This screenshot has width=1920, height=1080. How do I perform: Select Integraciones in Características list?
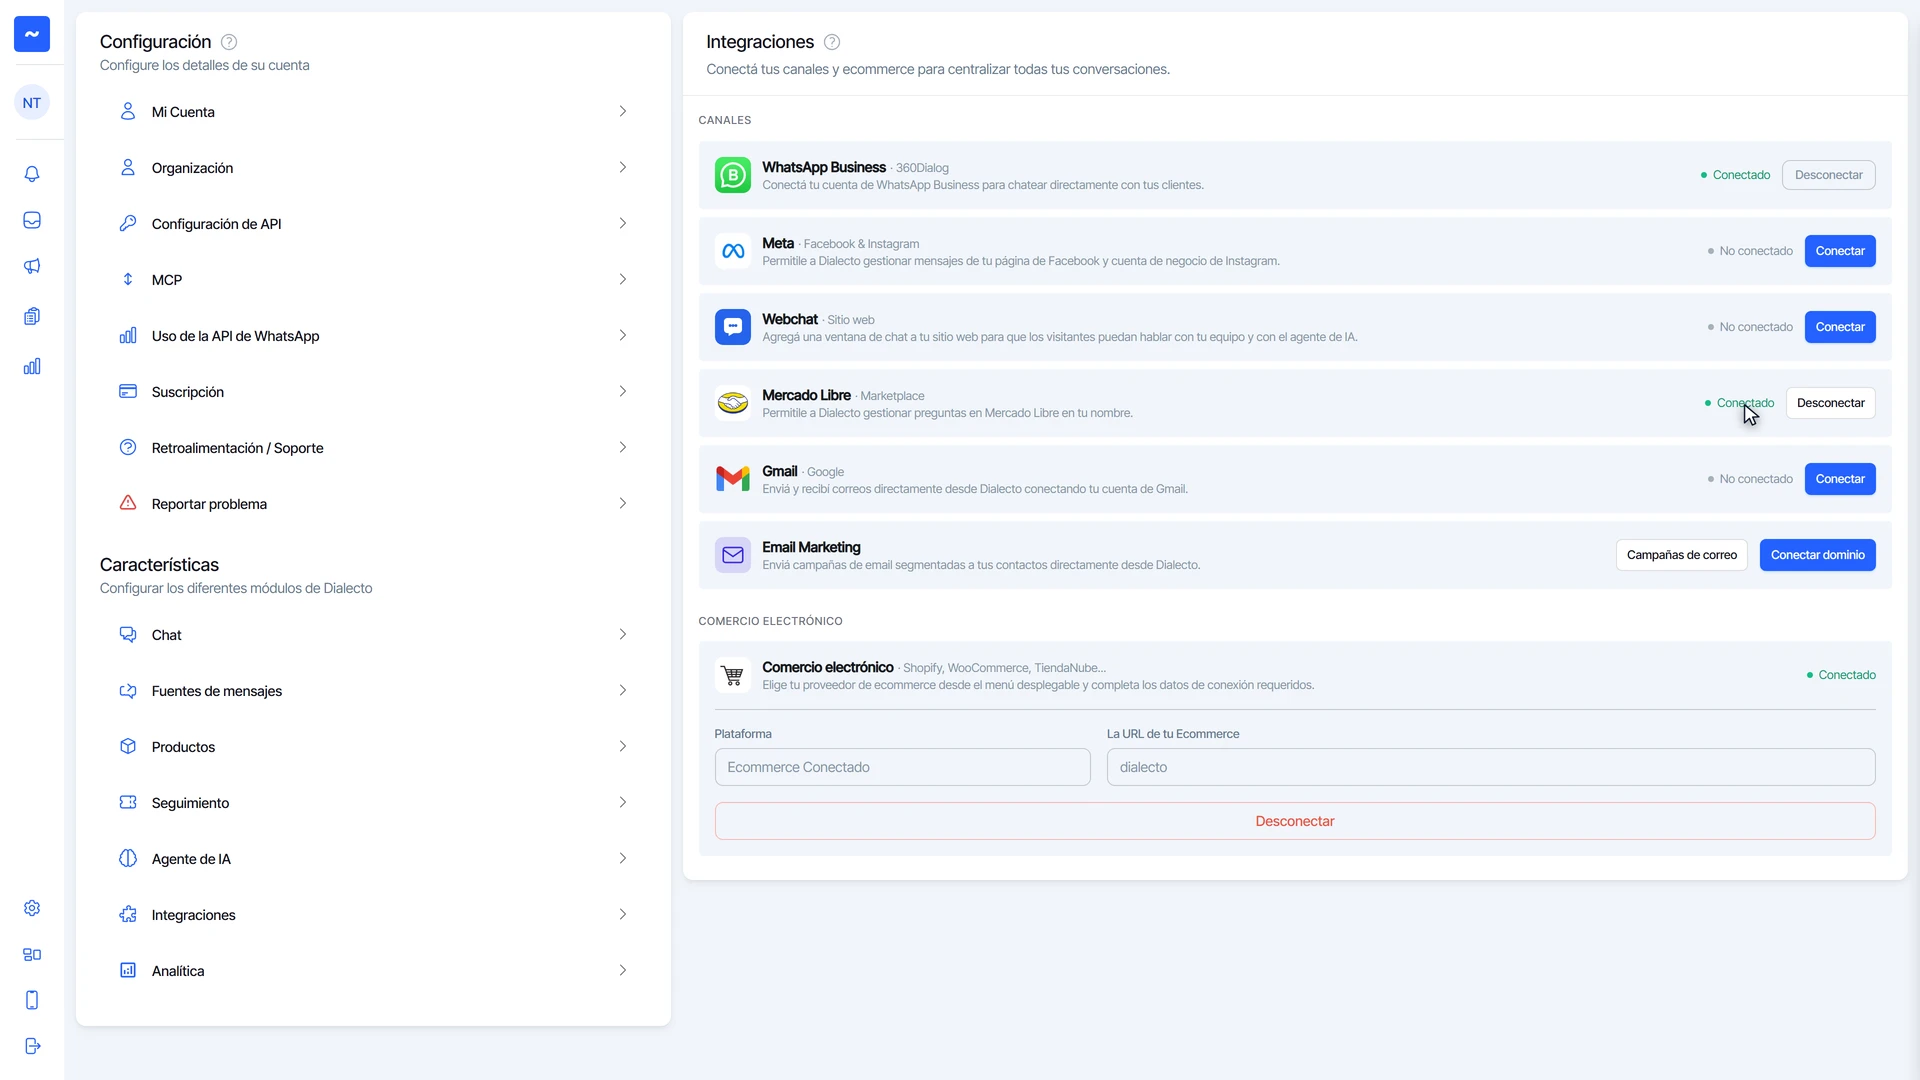[373, 914]
